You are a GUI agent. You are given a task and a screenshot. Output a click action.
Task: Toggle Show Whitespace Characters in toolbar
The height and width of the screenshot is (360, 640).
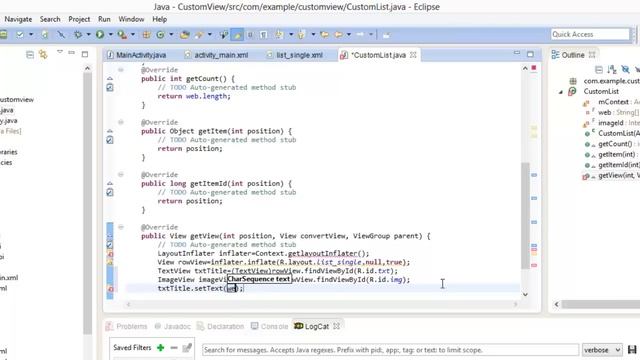[x=264, y=35]
